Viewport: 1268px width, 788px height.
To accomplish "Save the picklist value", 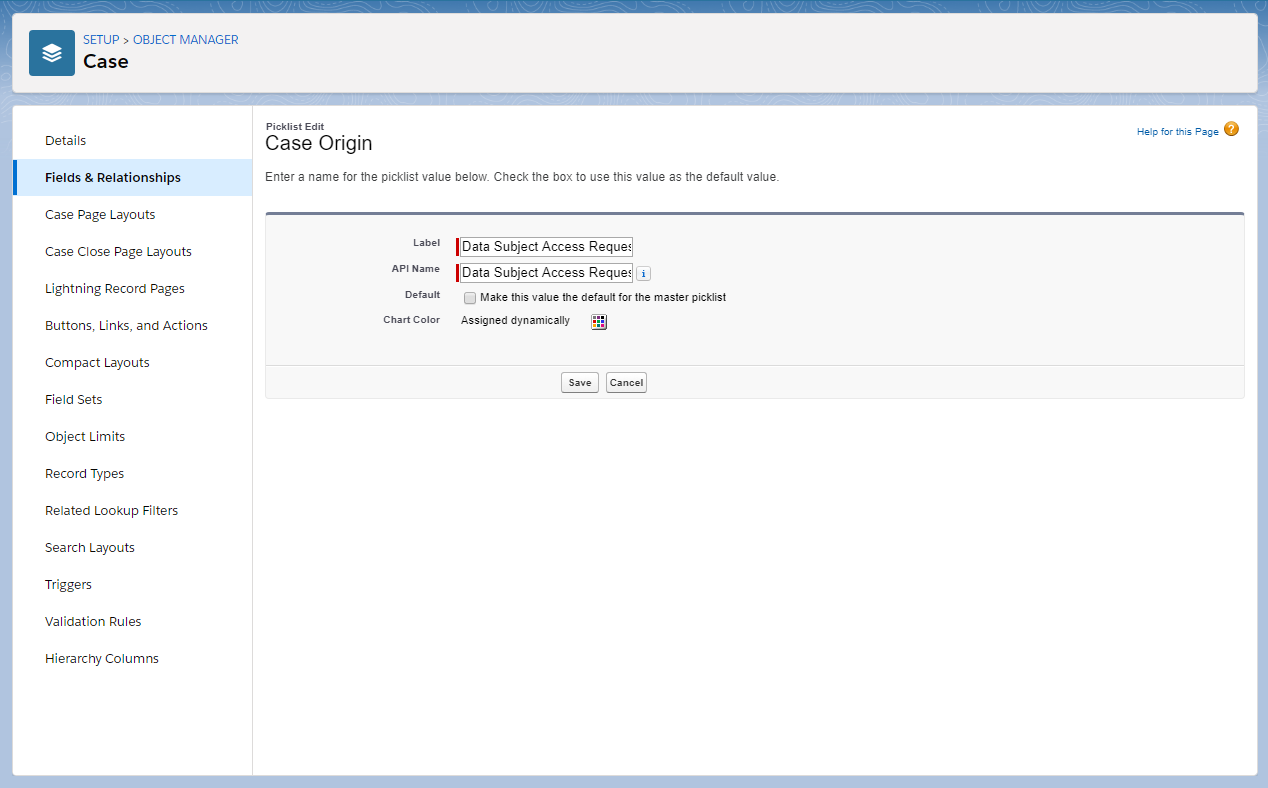I will pyautogui.click(x=579, y=382).
